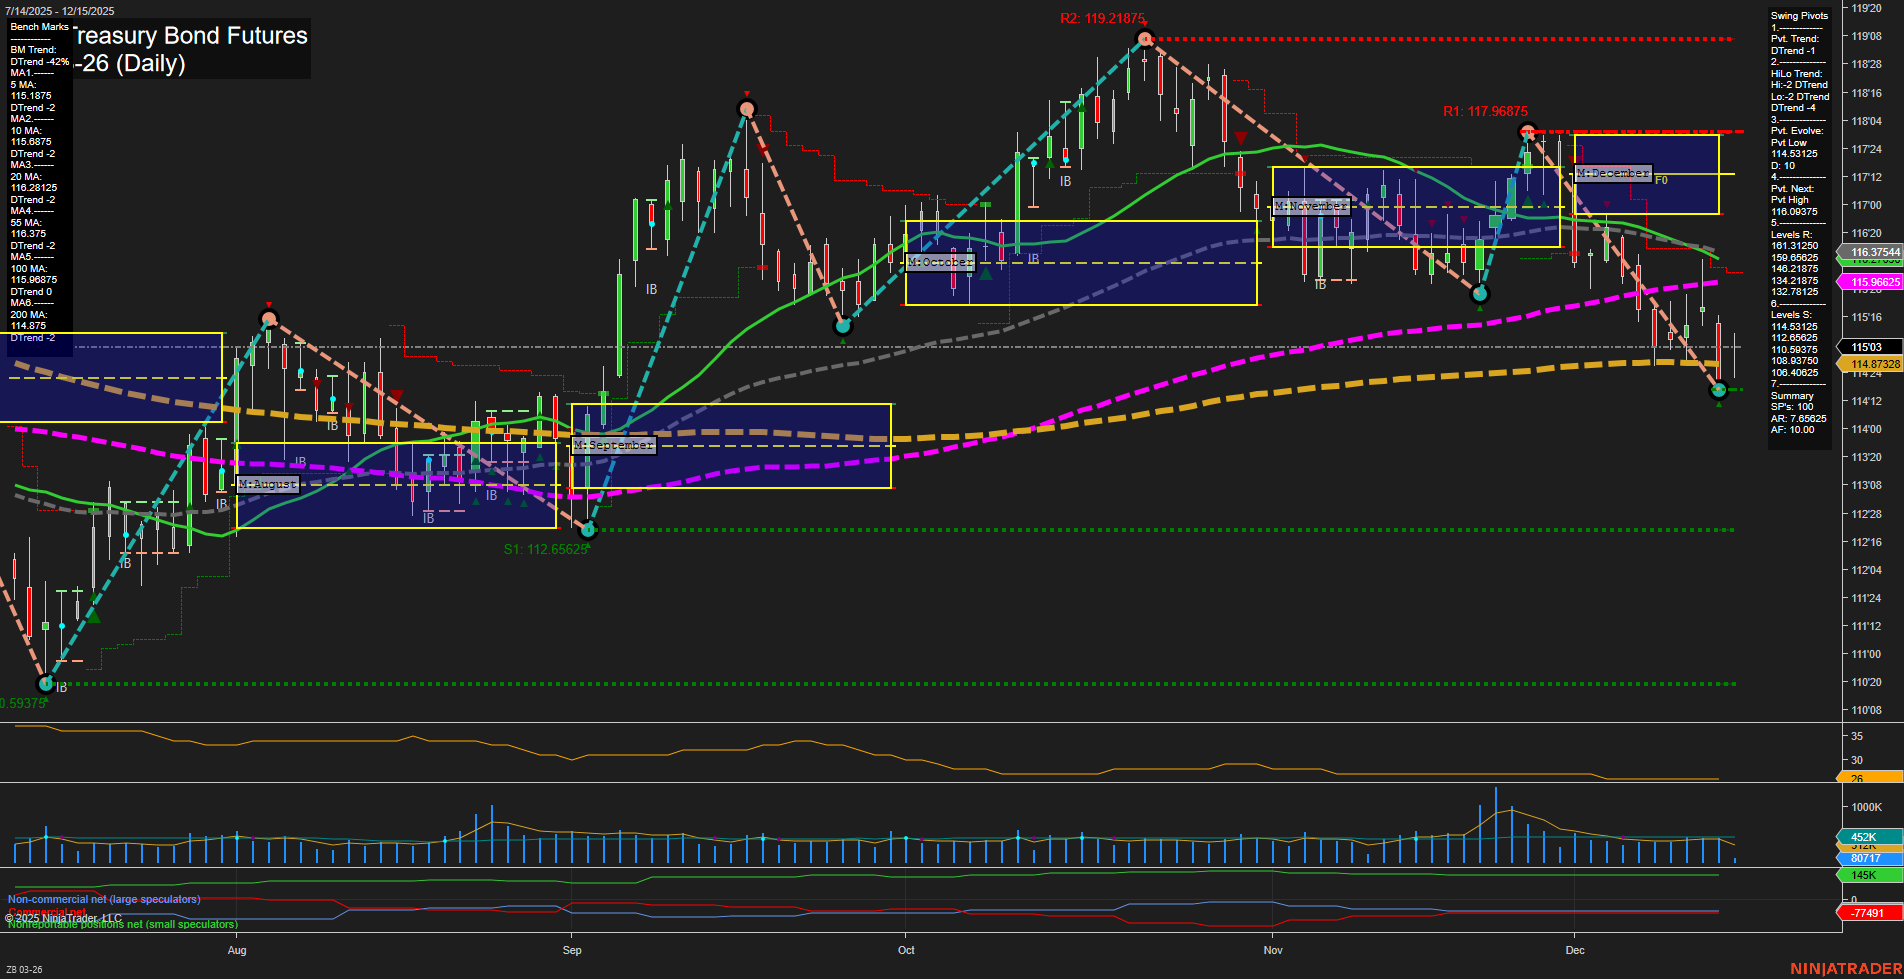Select the M:December monthly range label
This screenshot has width=1904, height=979.
pyautogui.click(x=1612, y=173)
